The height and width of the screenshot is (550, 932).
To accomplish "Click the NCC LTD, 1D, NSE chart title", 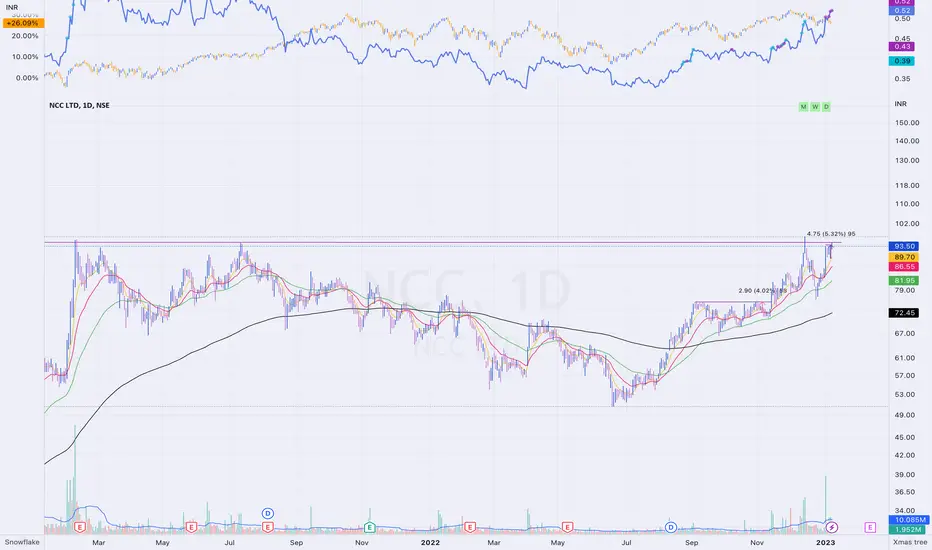I will (x=79, y=105).
